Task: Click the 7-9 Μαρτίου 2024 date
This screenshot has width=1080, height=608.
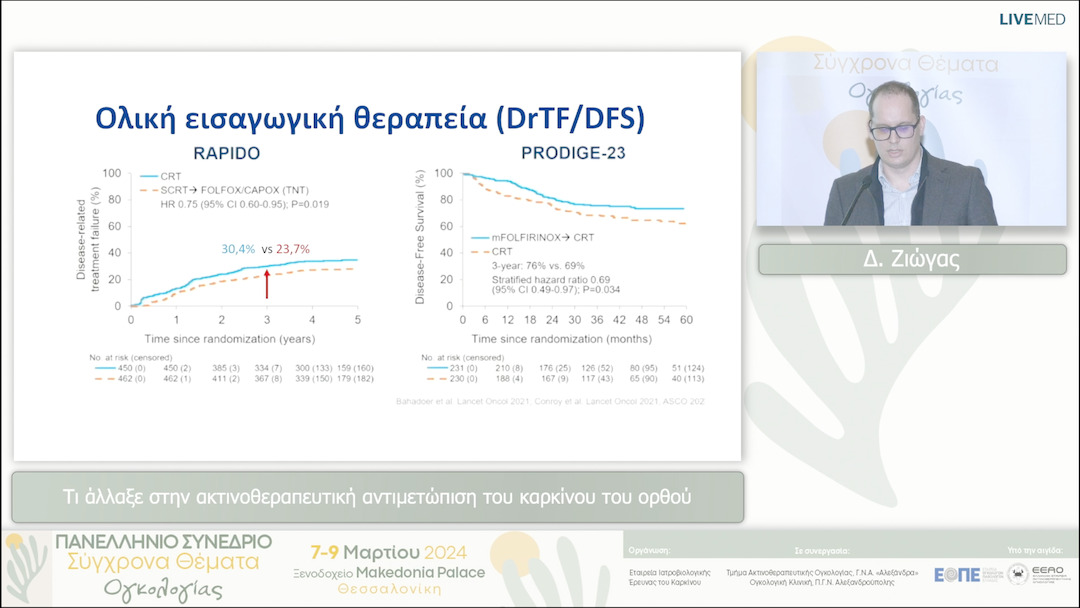Action: tap(388, 552)
